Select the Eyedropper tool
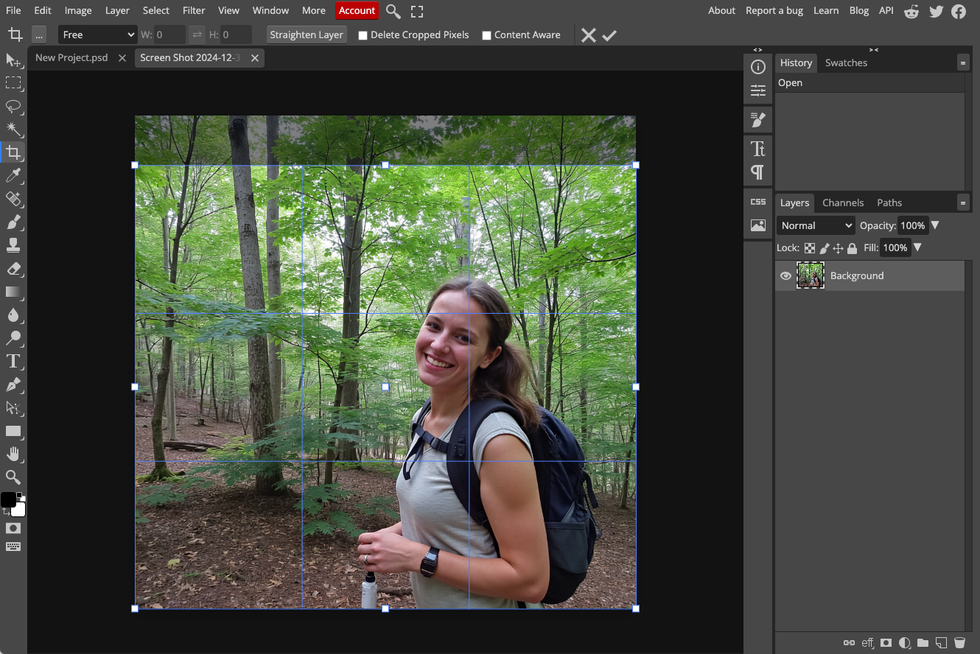The image size is (980, 654). pos(13,176)
